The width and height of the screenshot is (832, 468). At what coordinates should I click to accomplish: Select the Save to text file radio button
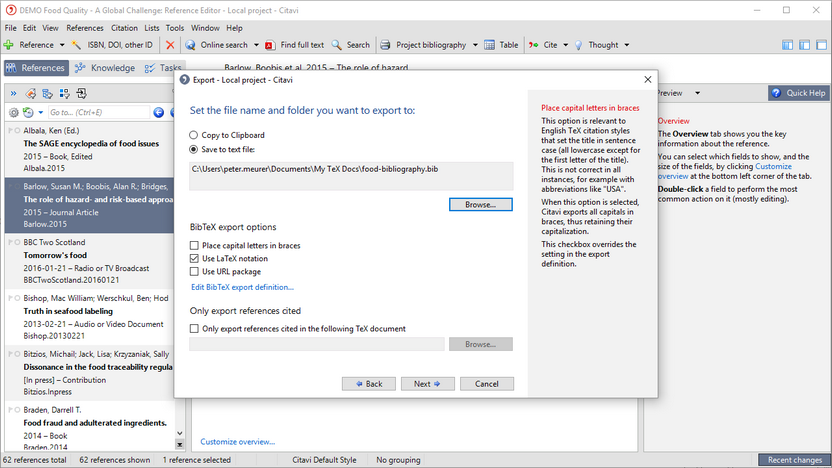(x=194, y=150)
